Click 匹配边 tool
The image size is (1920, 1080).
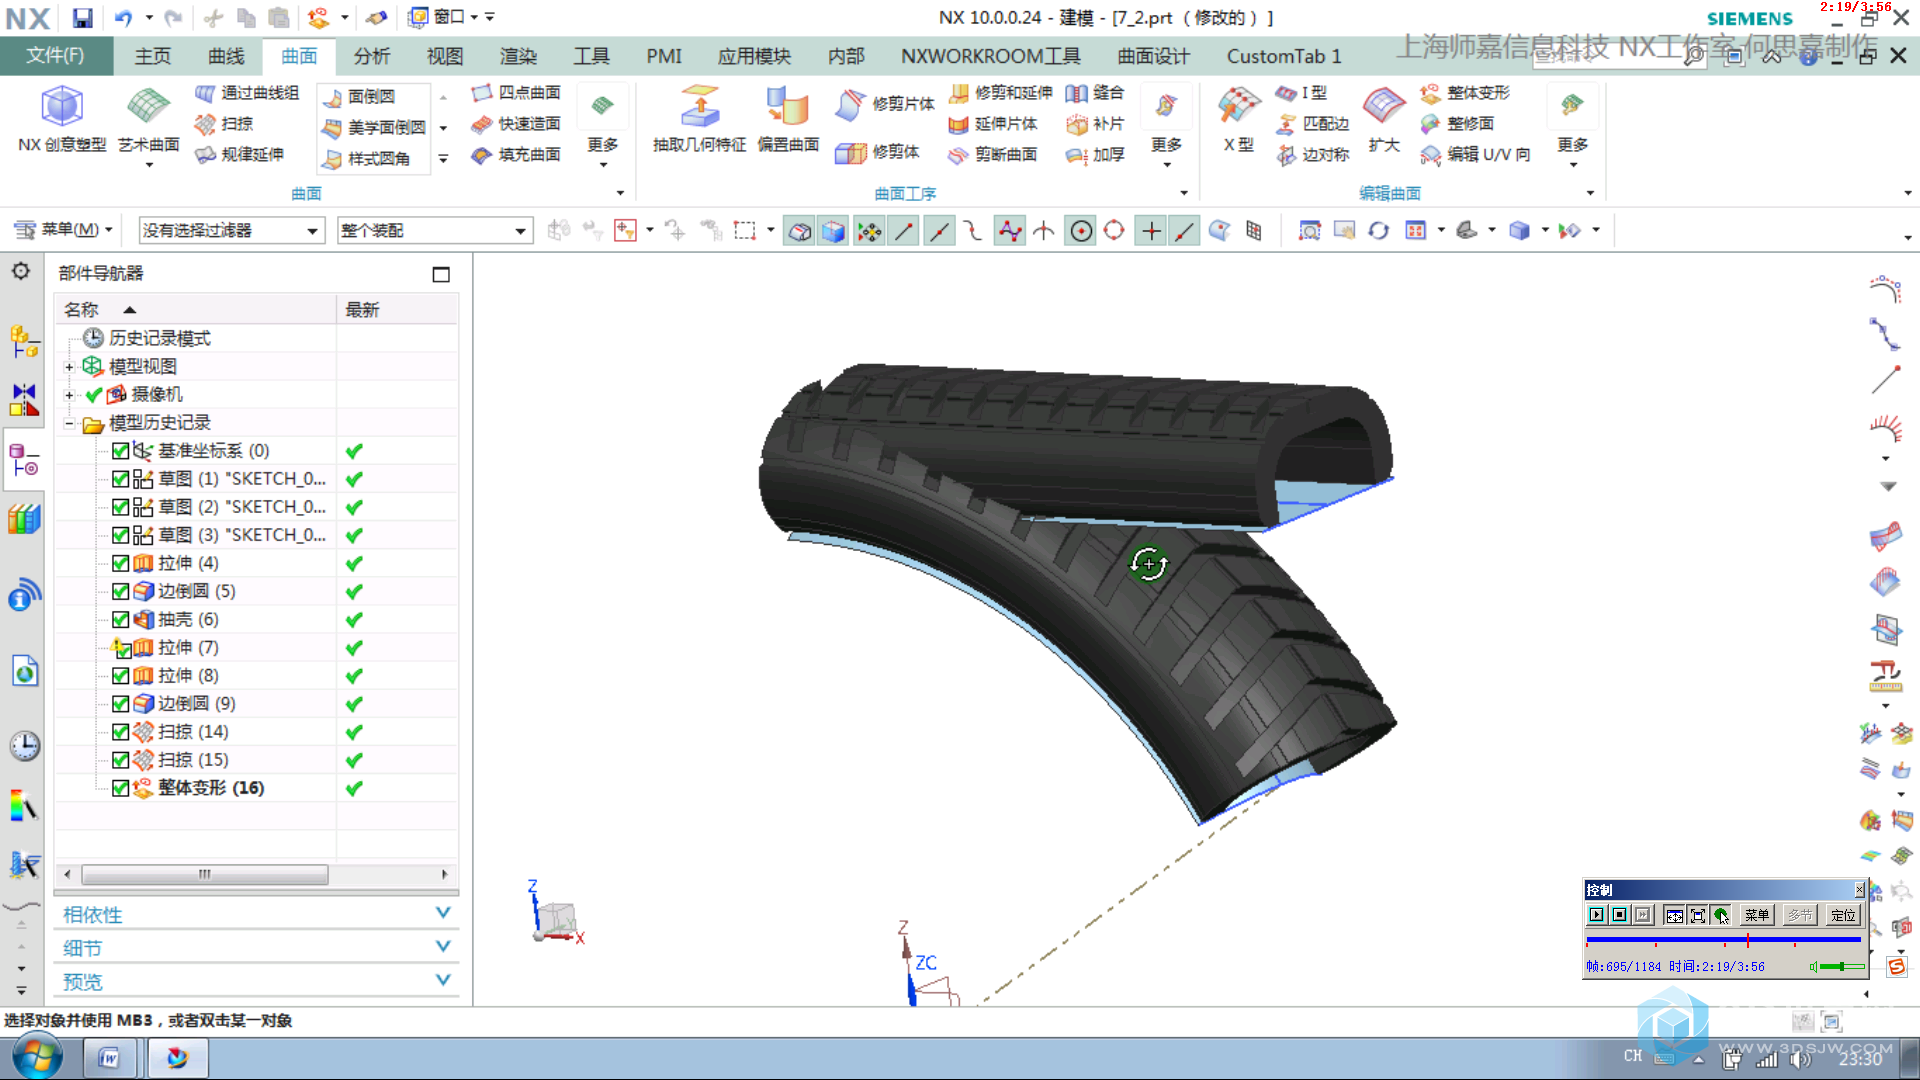1313,124
